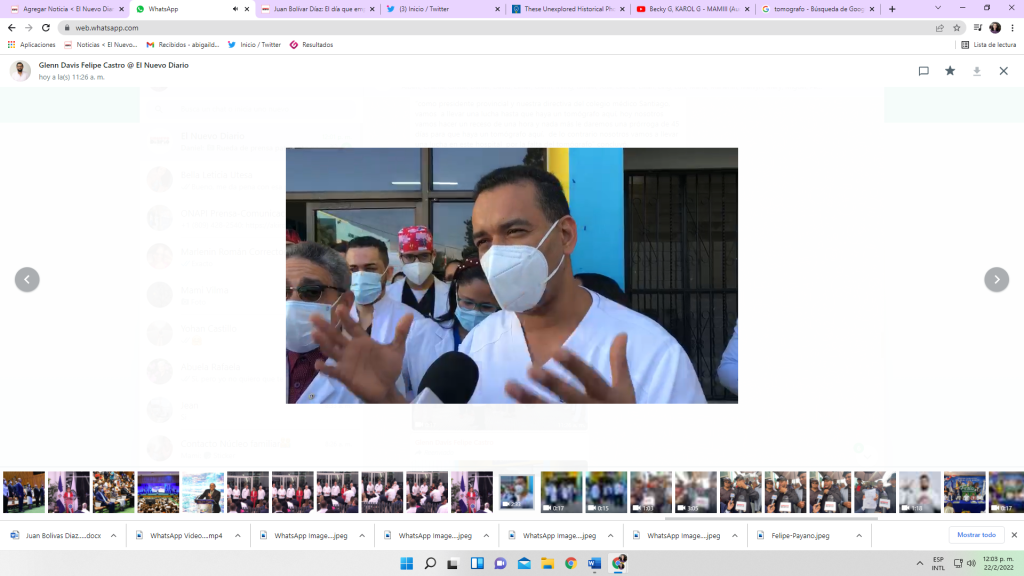Click Chrome reload page icon
Screen dimensions: 1024x576
(46, 28)
